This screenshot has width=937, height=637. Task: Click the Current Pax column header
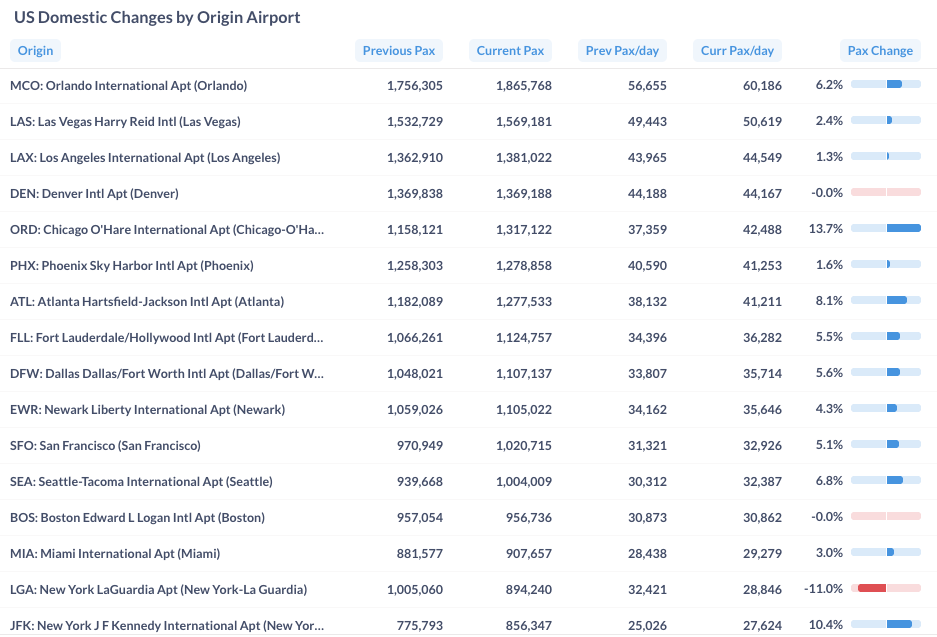click(x=510, y=51)
